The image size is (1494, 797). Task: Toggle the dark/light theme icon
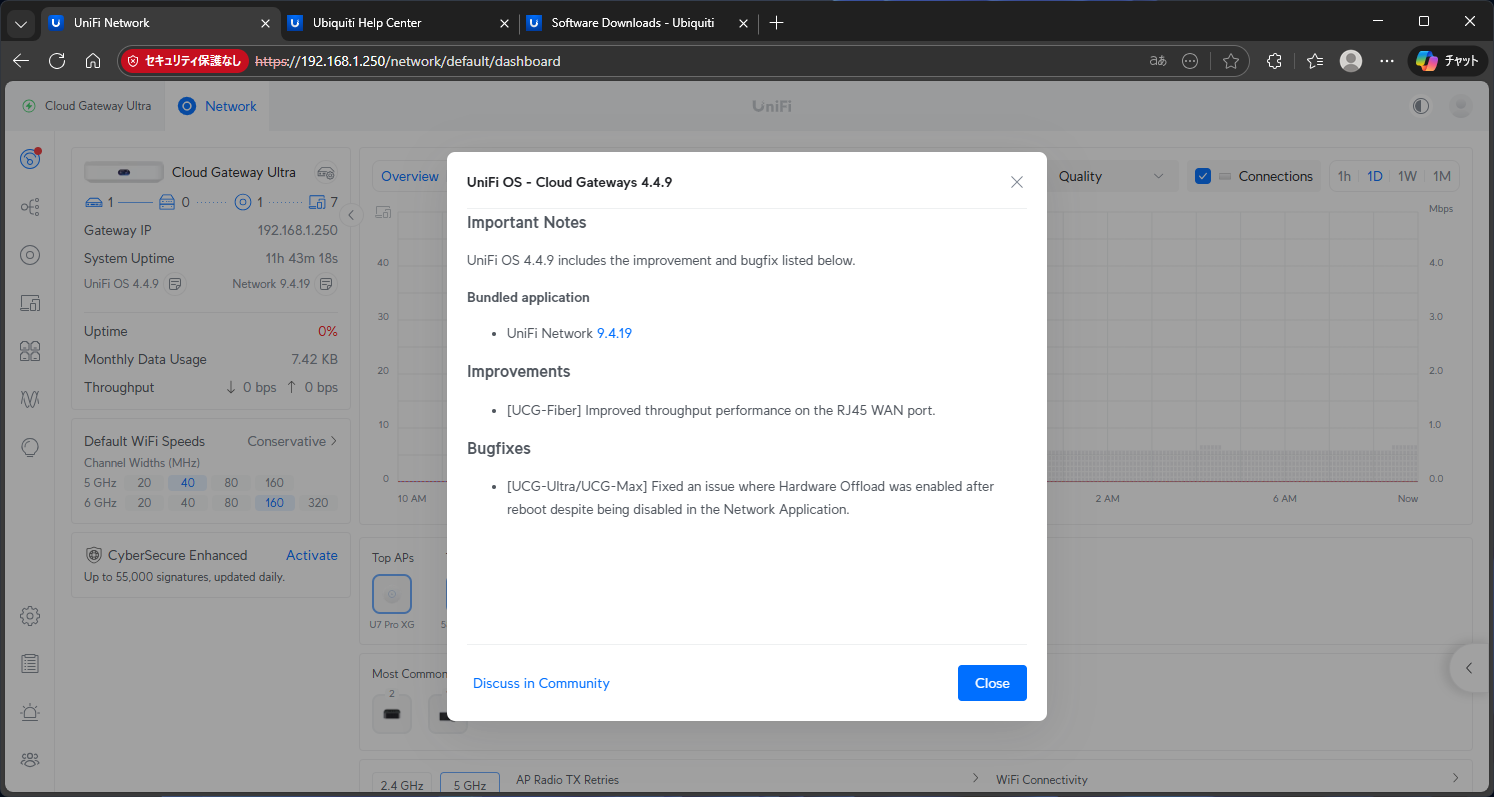tap(1421, 106)
